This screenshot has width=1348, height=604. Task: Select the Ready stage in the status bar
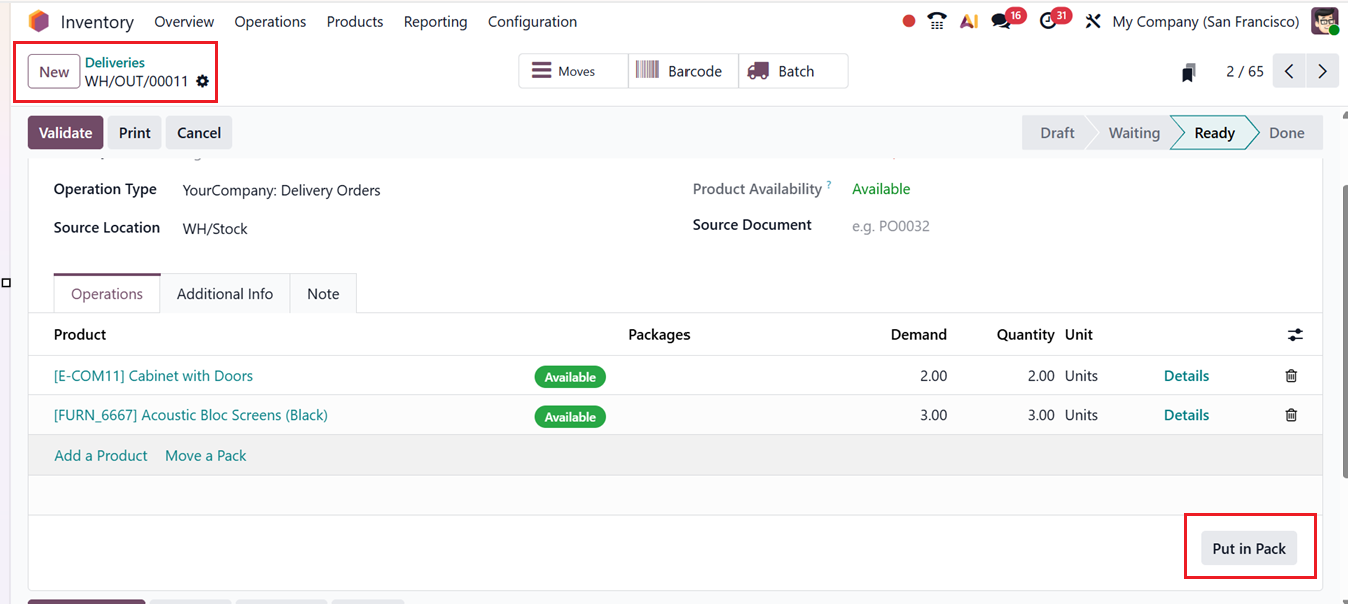tap(1212, 132)
